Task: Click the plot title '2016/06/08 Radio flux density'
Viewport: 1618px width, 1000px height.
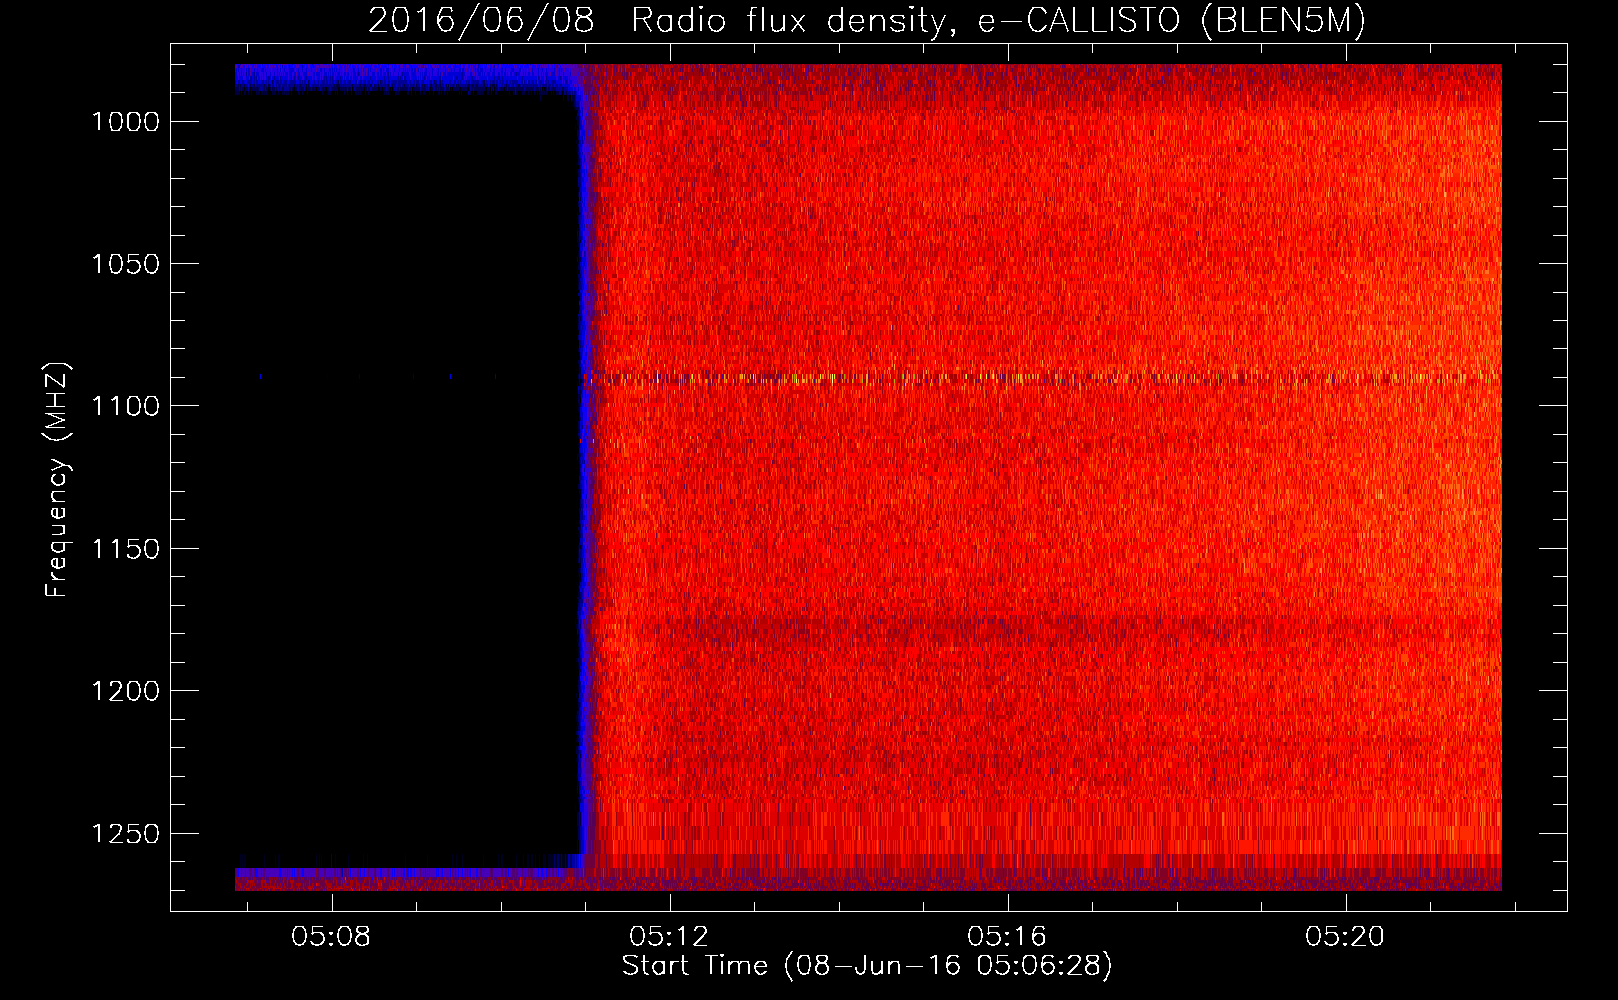Action: coord(867,20)
